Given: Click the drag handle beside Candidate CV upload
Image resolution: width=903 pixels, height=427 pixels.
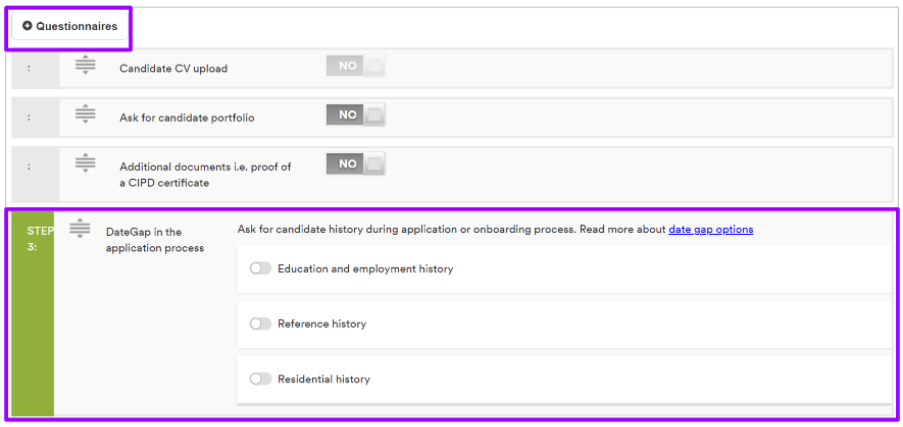Looking at the screenshot, I should pos(85,66).
